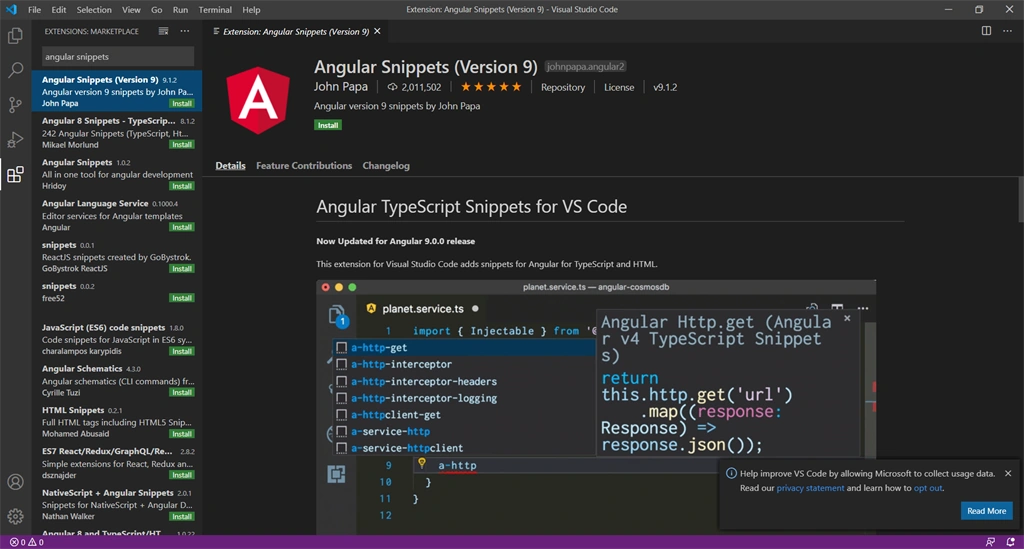Install snippets by GoBystrok ReactJS

[x=182, y=269]
